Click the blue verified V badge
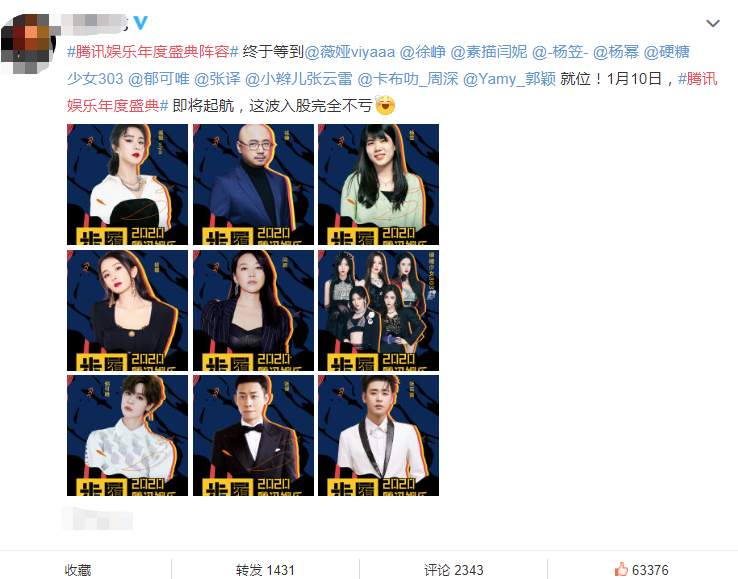Image resolution: width=738 pixels, height=579 pixels. pos(140,23)
